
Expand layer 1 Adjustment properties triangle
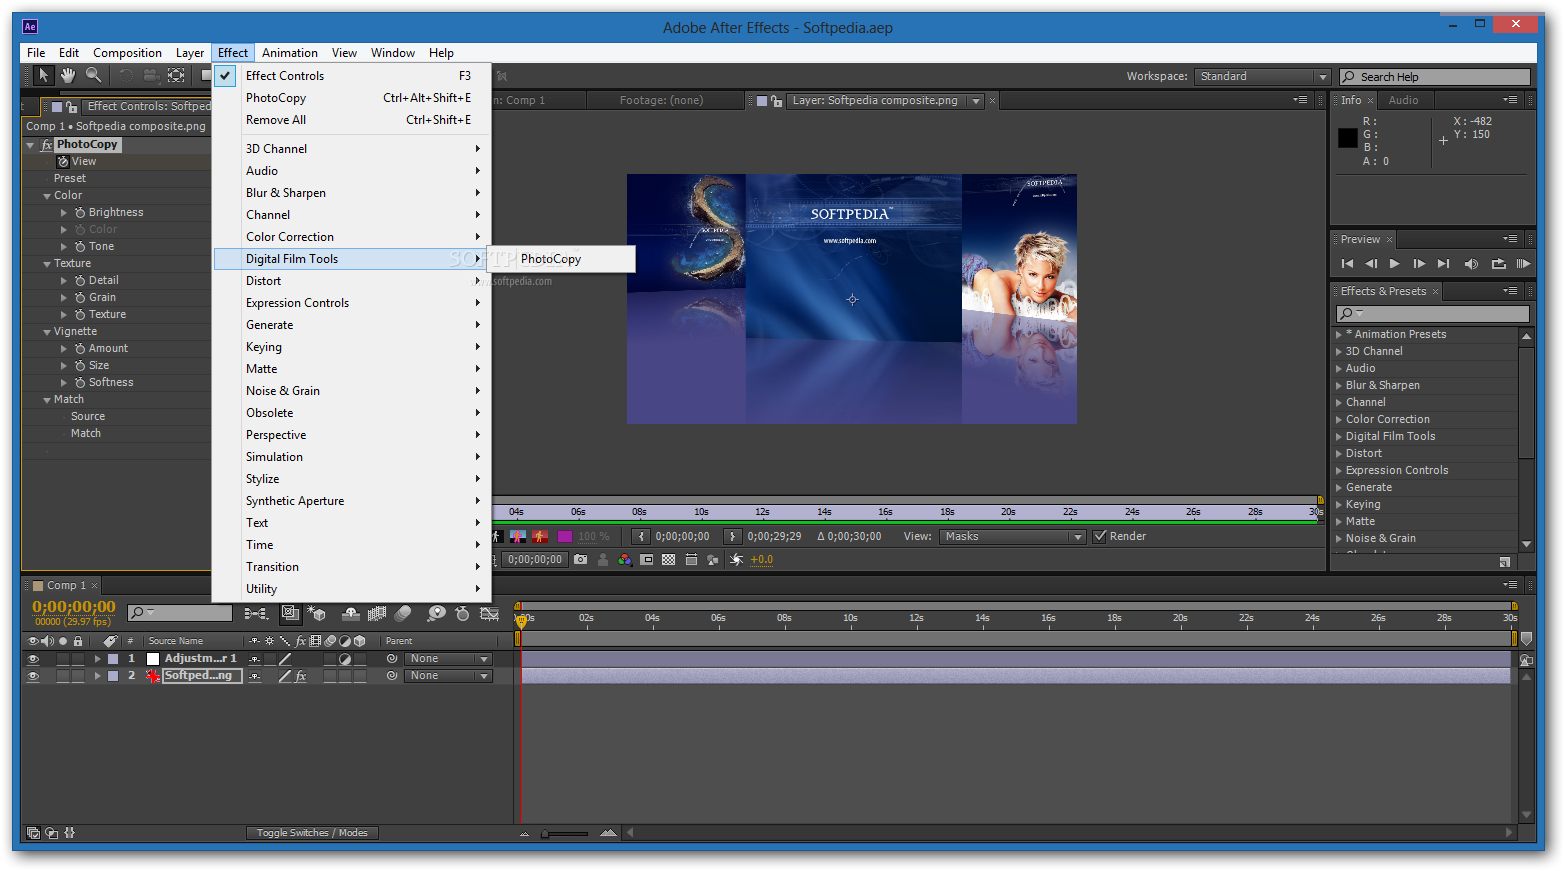[x=97, y=659]
